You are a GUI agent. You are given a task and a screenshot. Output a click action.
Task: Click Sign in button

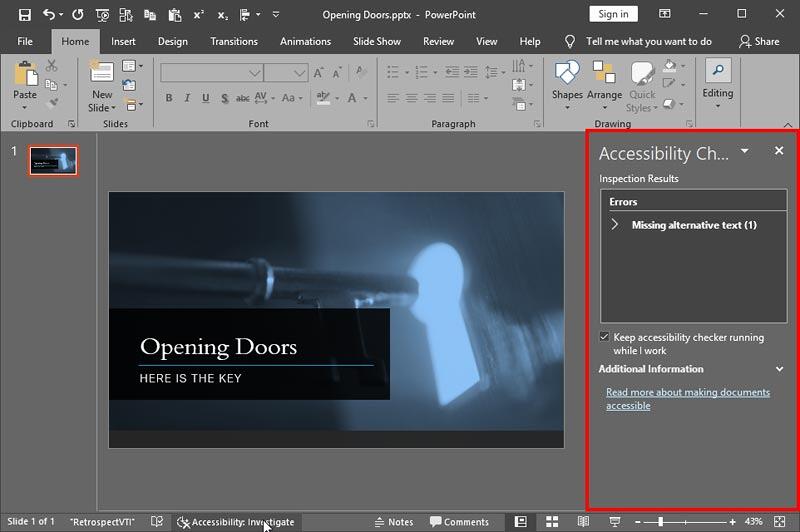point(613,14)
